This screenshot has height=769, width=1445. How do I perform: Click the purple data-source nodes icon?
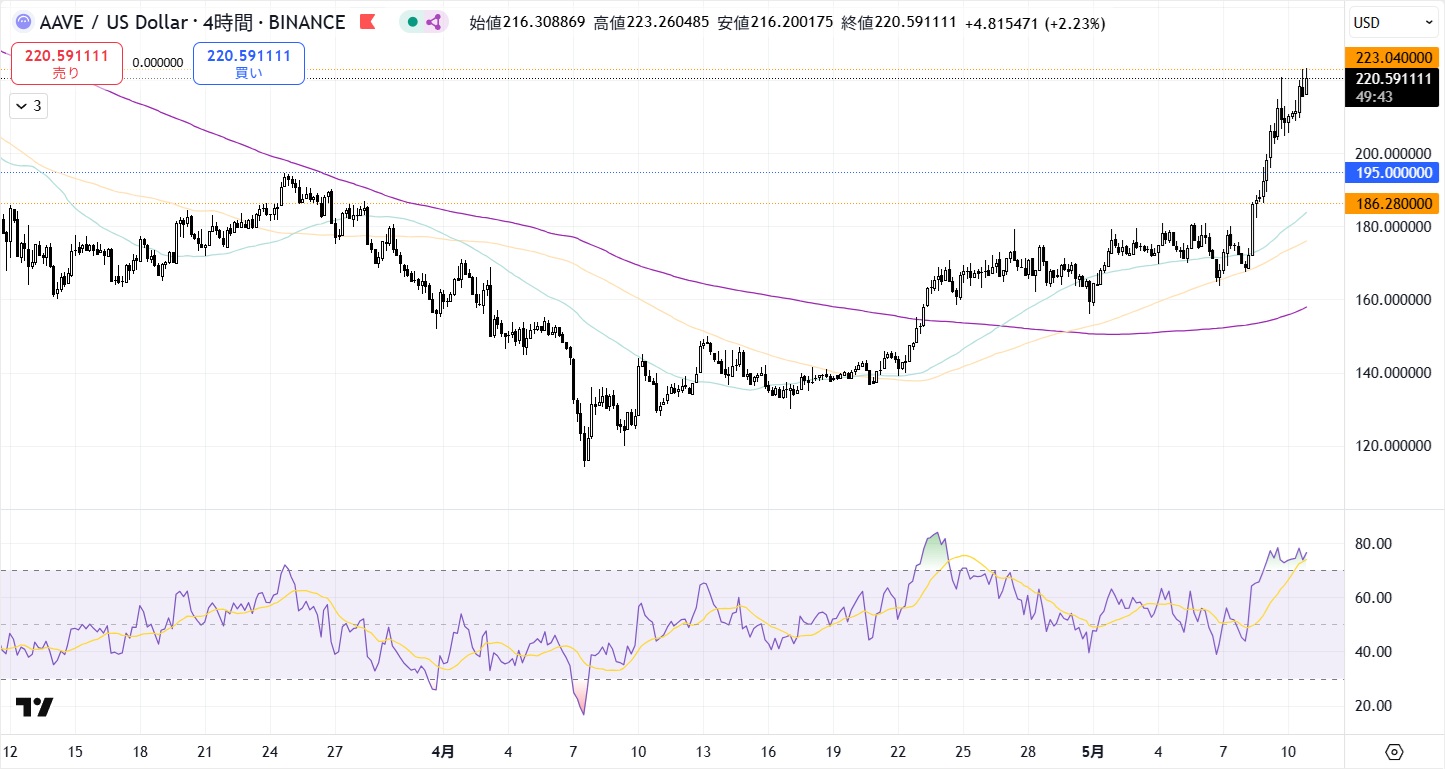(434, 22)
